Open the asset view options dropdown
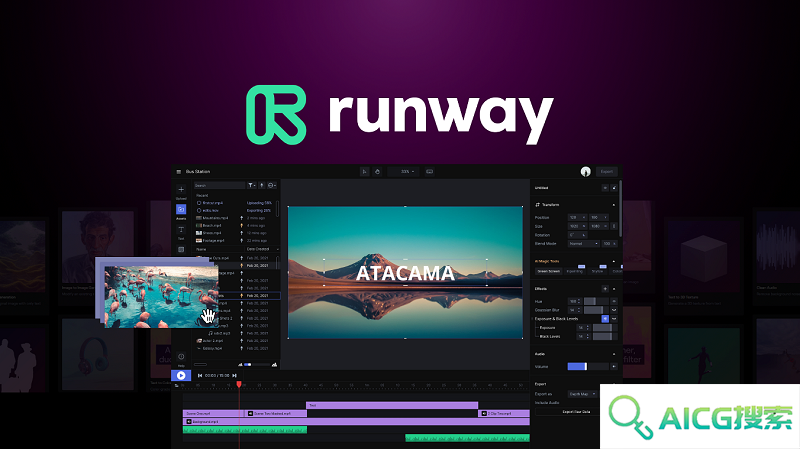800x449 pixels. [271, 185]
